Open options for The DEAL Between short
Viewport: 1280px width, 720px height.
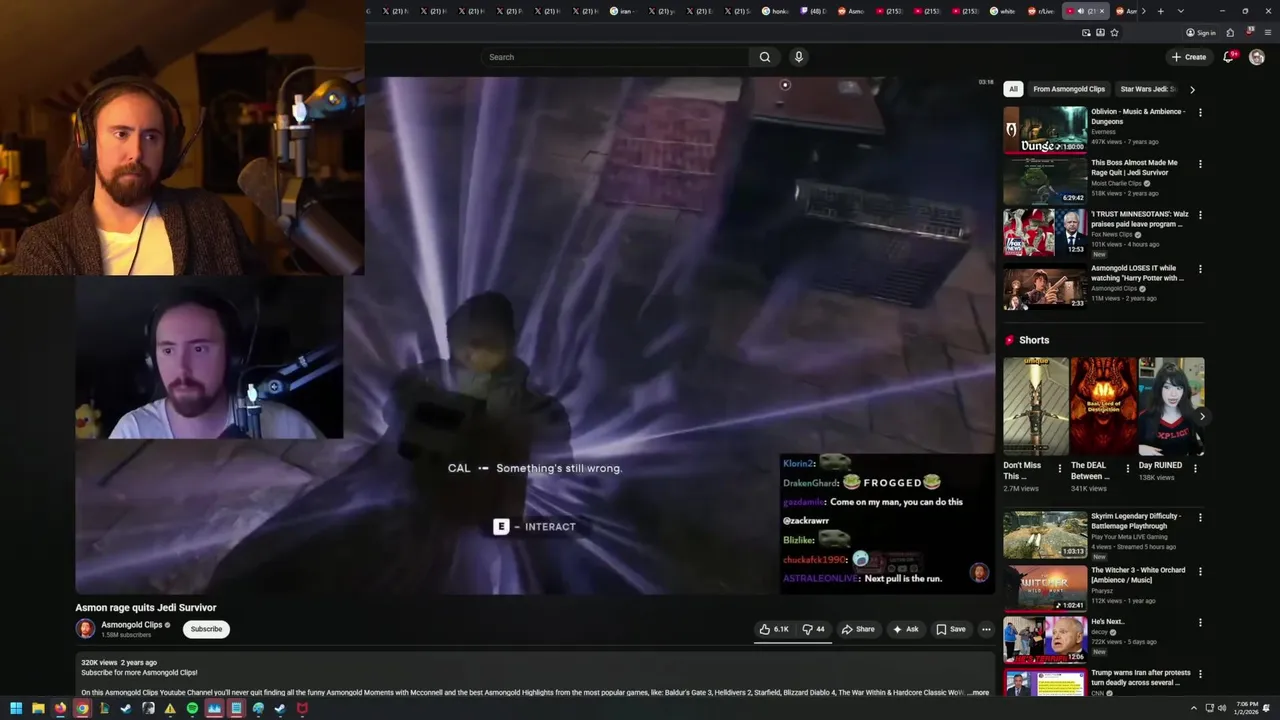(x=1128, y=468)
